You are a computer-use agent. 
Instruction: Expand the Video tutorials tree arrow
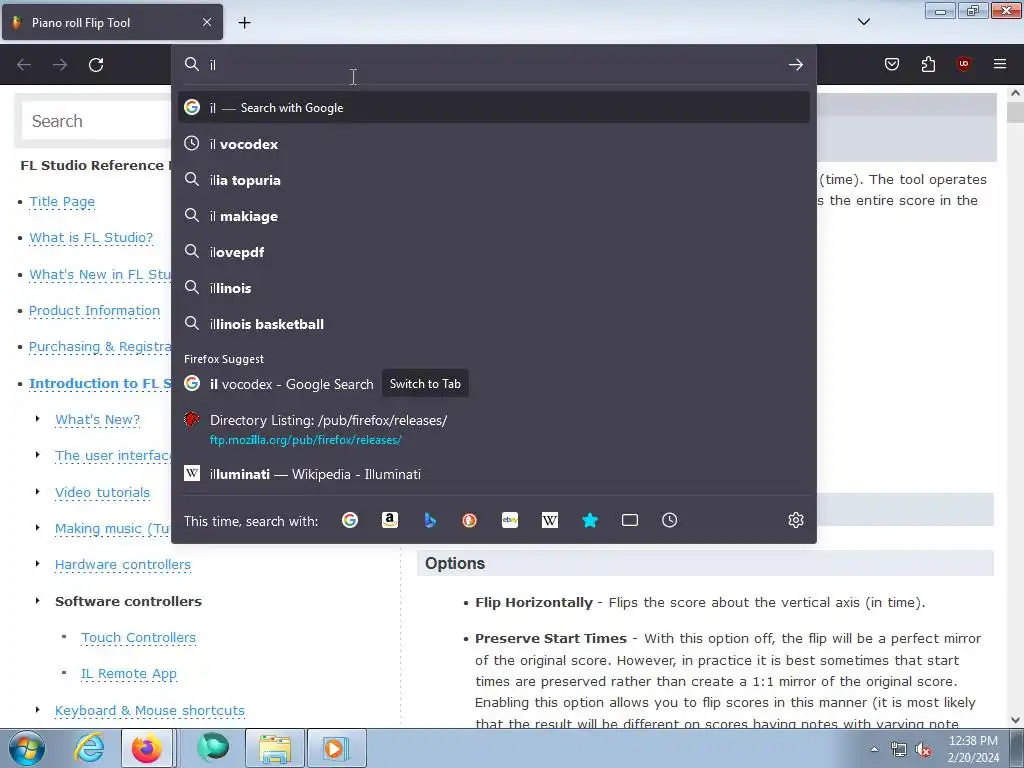point(38,491)
